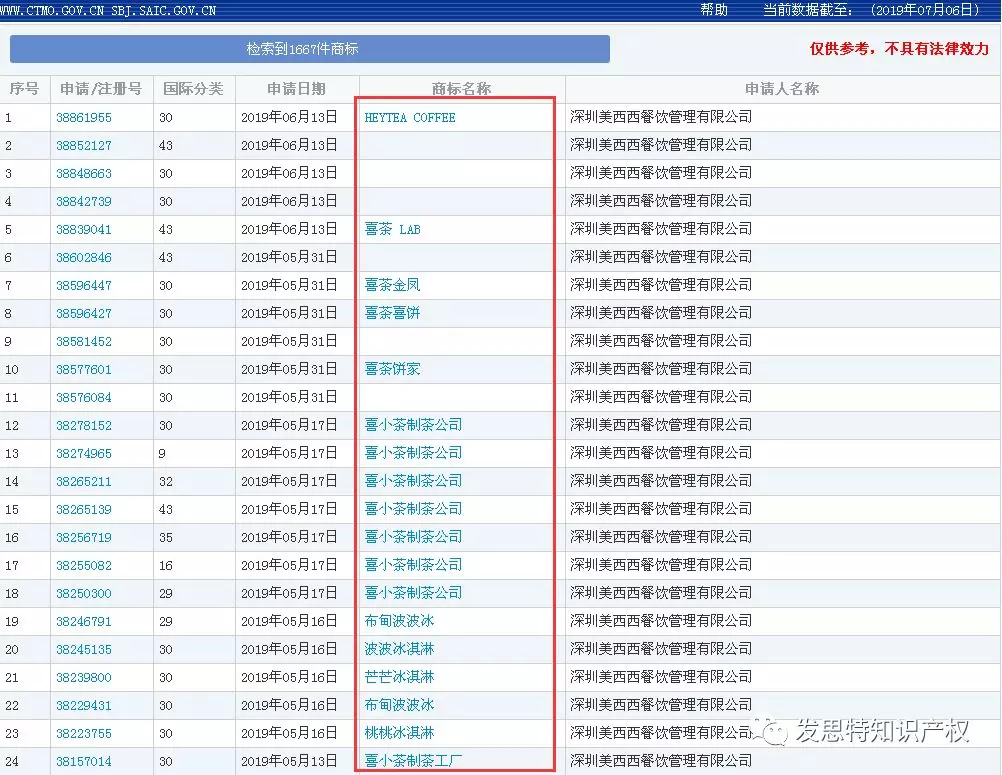Open the 帮助 help link
The width and height of the screenshot is (1002, 775).
[713, 10]
